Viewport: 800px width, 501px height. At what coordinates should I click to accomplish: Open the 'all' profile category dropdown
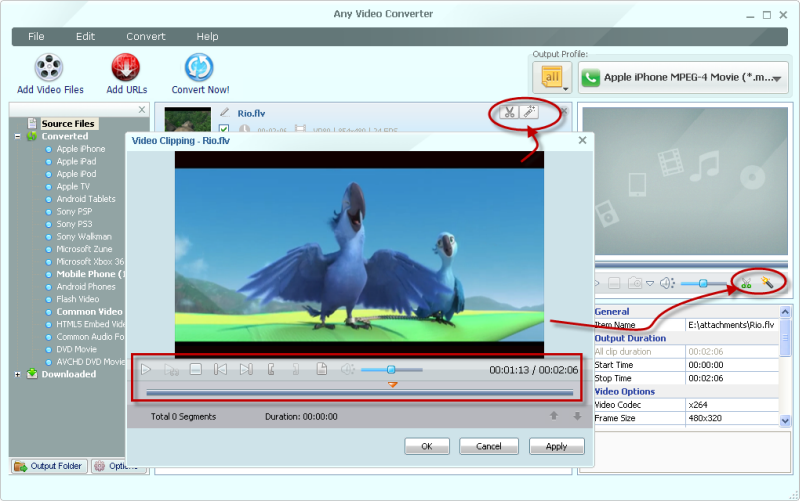point(552,78)
